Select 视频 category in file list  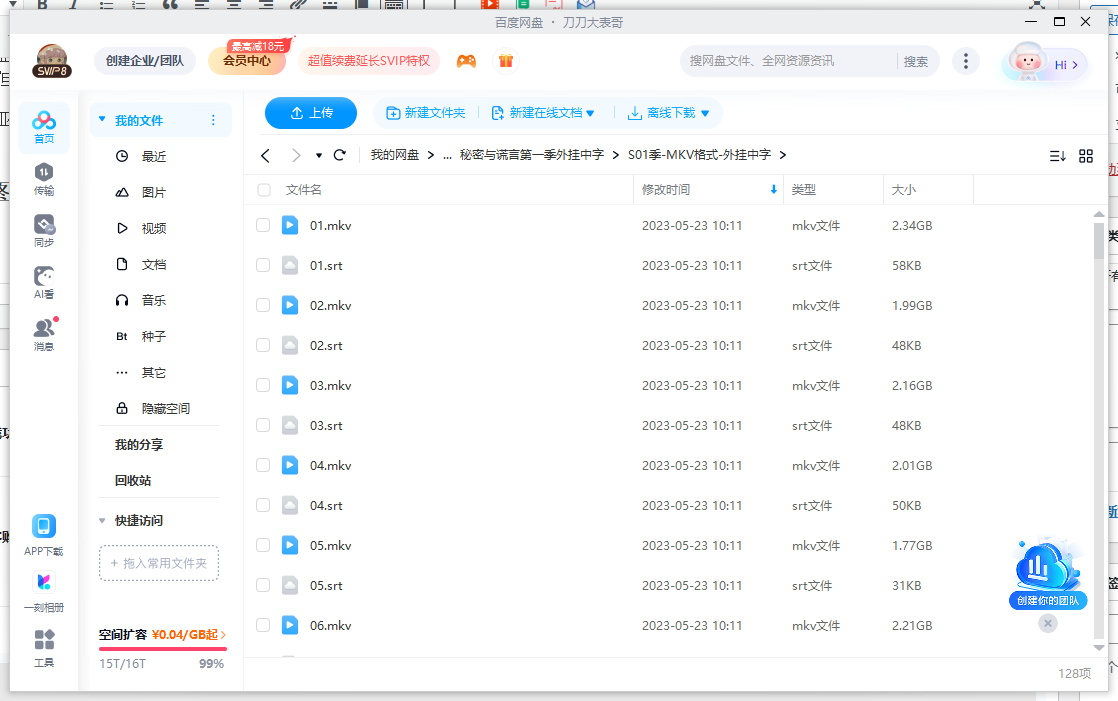coord(153,229)
